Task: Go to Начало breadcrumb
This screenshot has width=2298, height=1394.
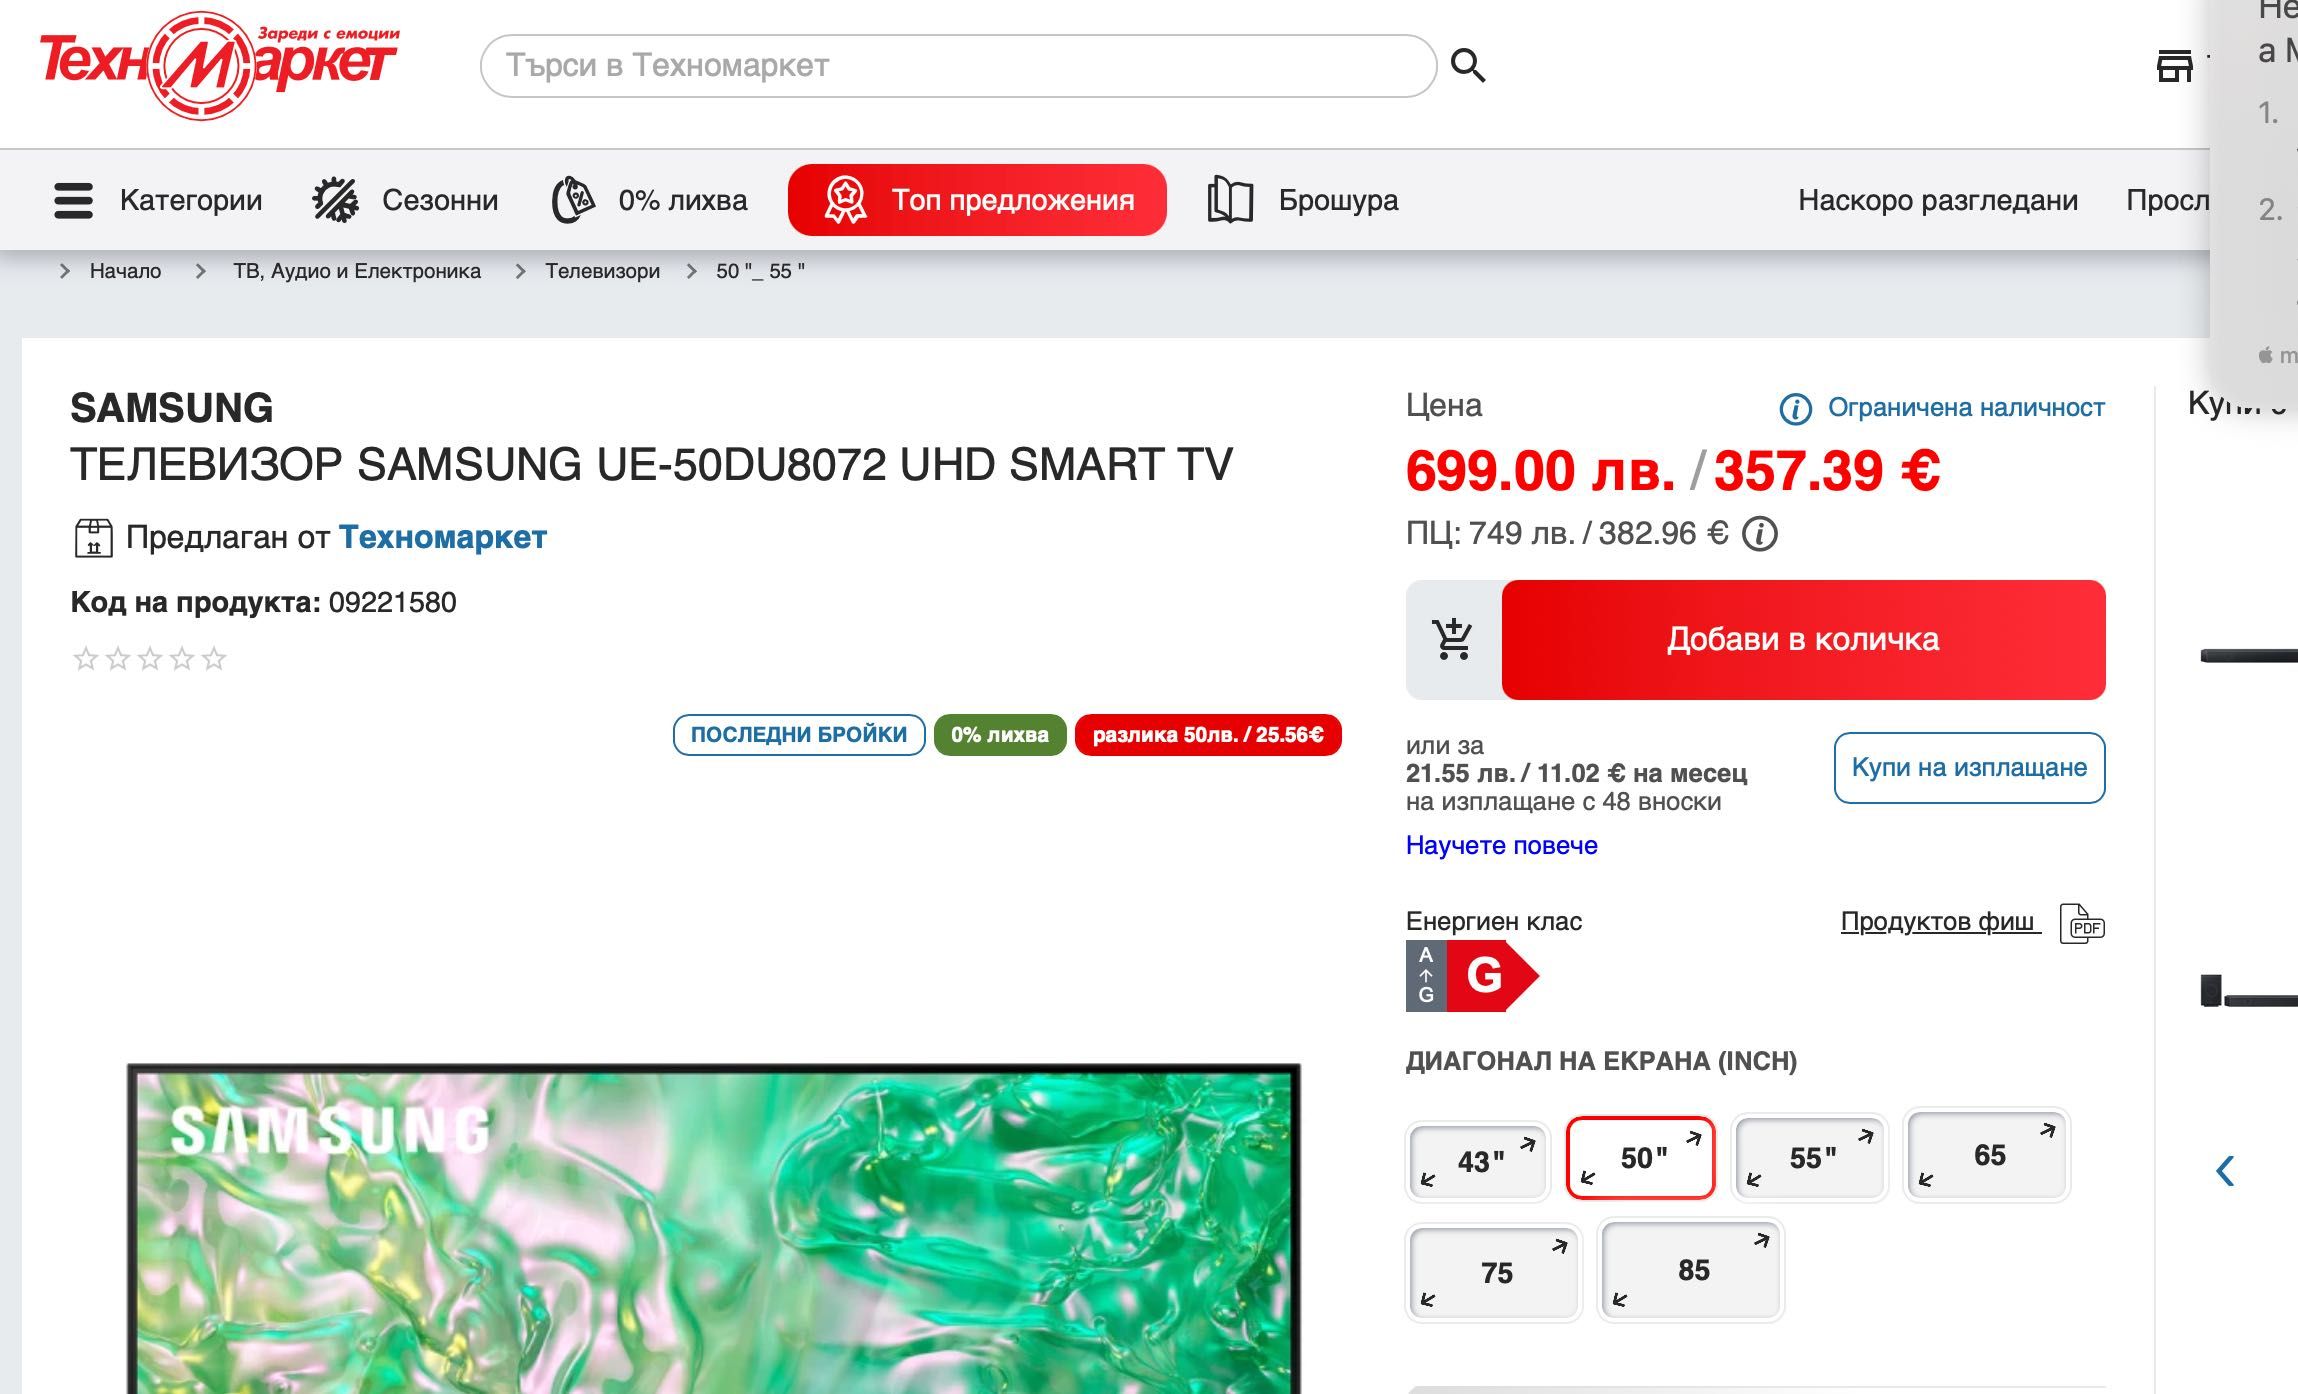Action: (125, 271)
